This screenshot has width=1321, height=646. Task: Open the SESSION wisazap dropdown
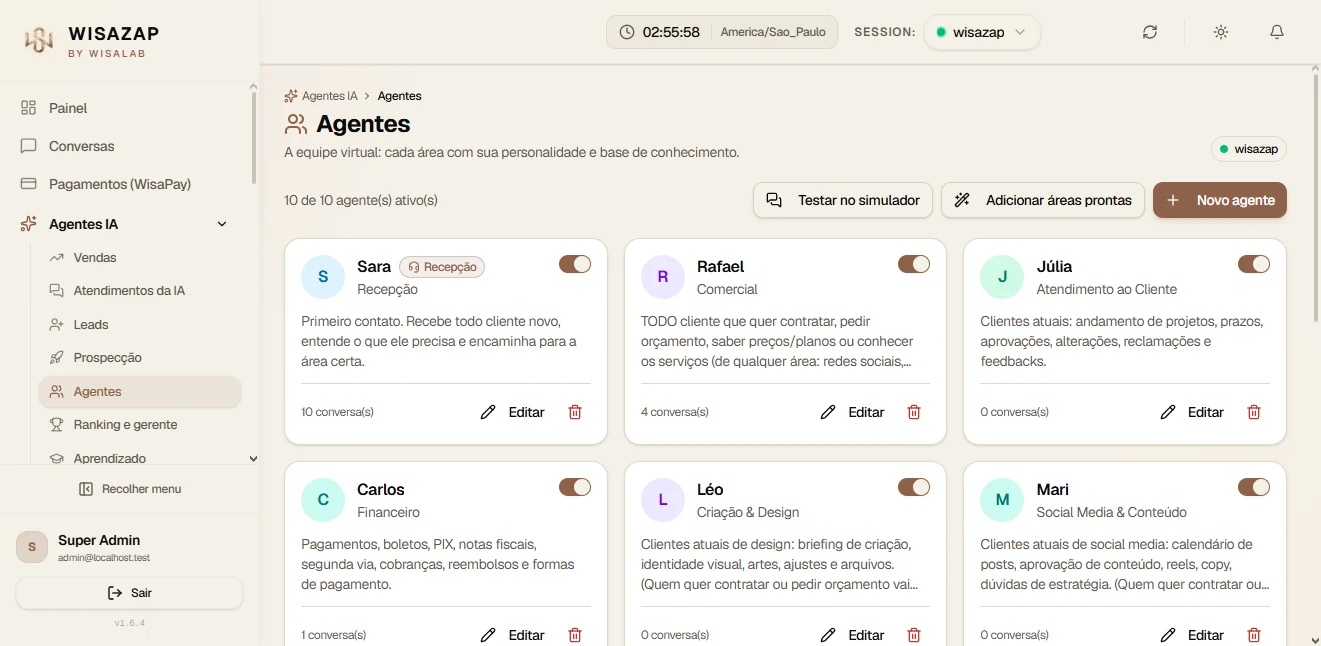[982, 32]
